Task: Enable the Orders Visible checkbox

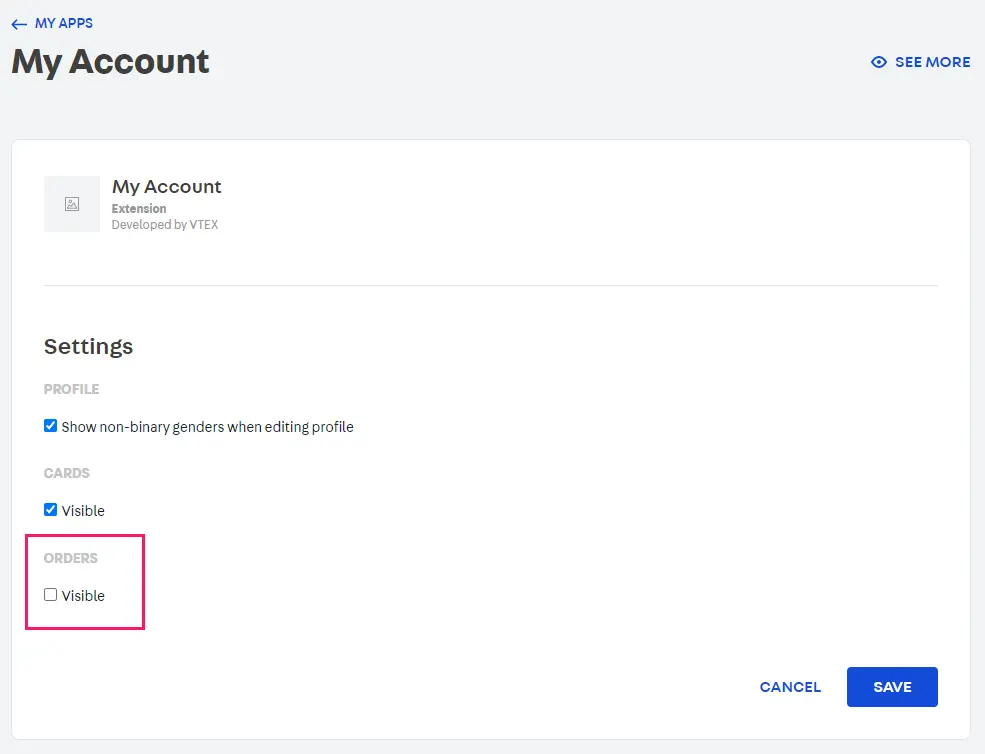Action: [51, 595]
